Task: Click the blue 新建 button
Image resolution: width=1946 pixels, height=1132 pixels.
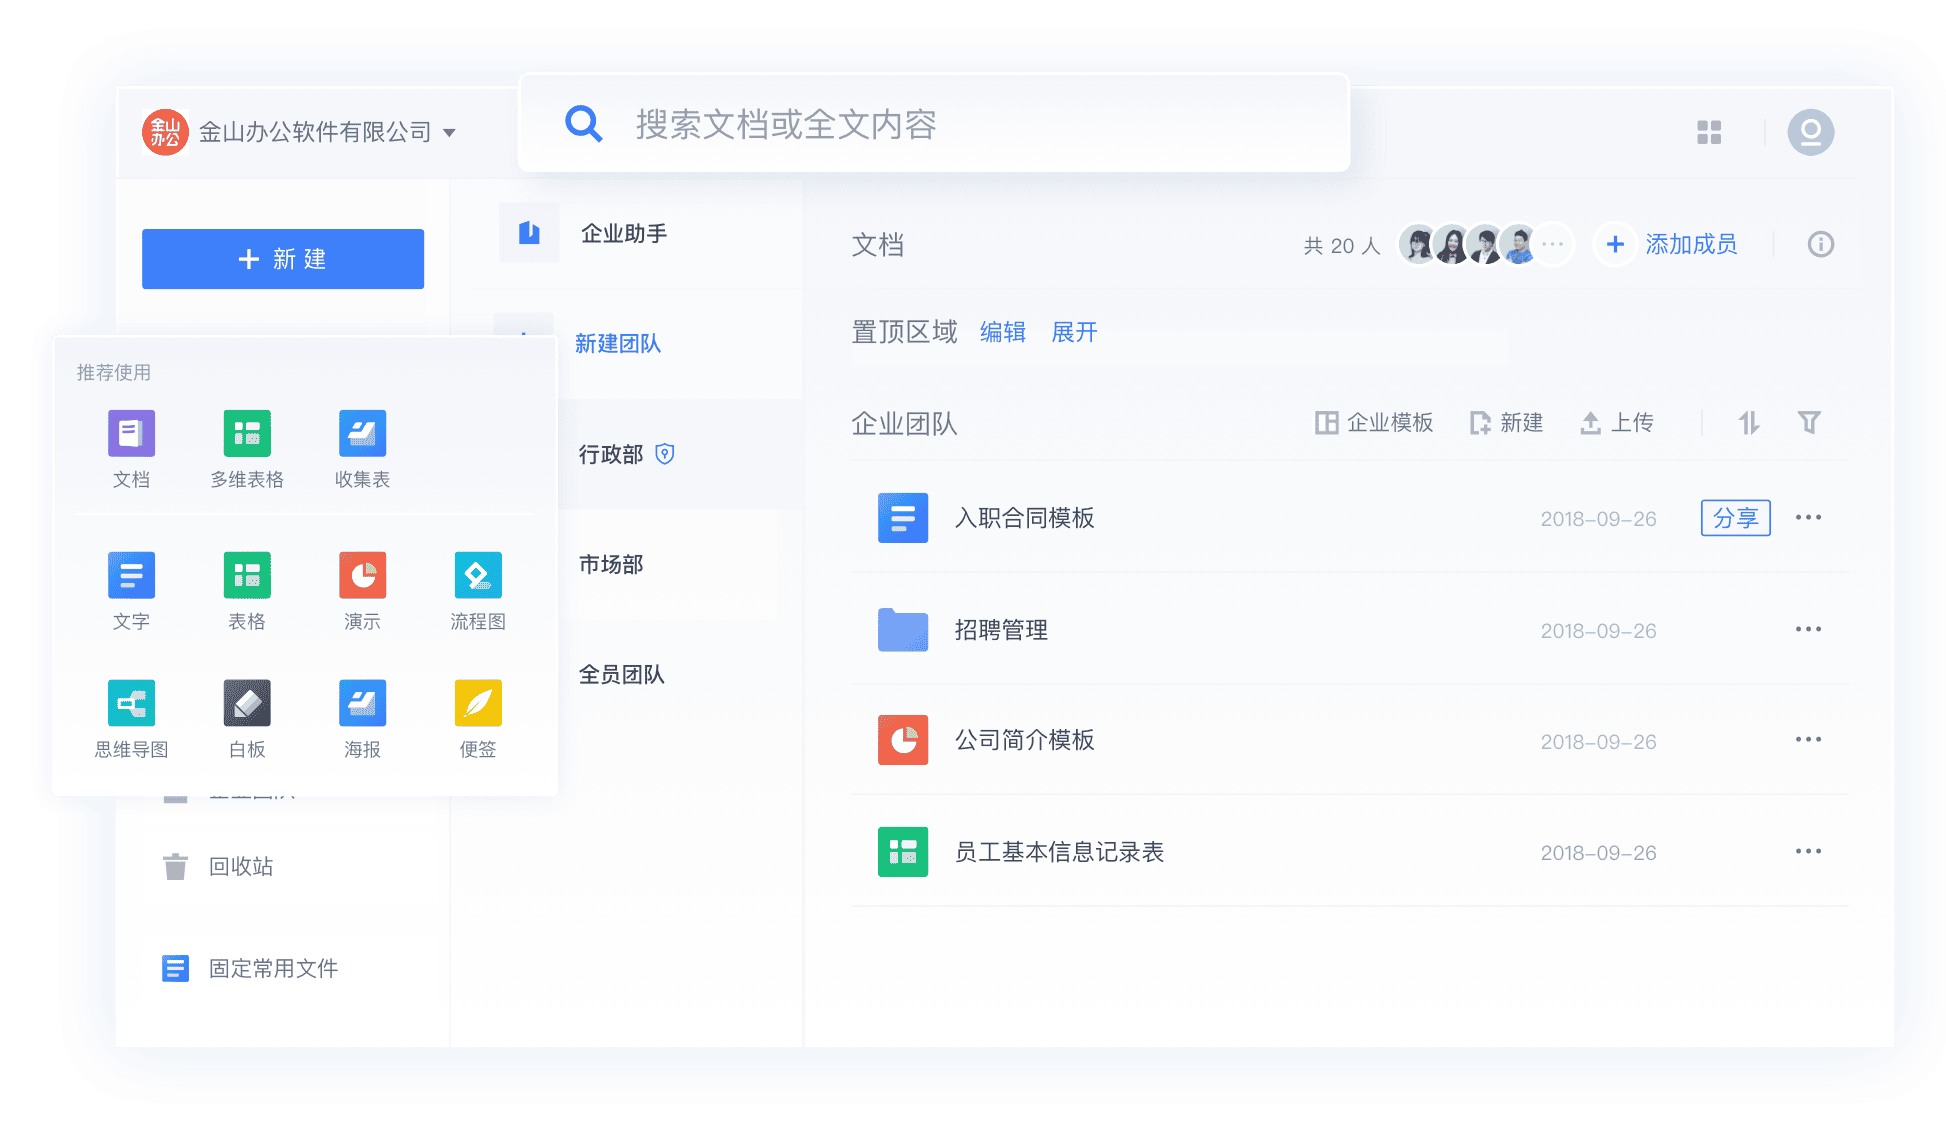Action: coord(283,259)
